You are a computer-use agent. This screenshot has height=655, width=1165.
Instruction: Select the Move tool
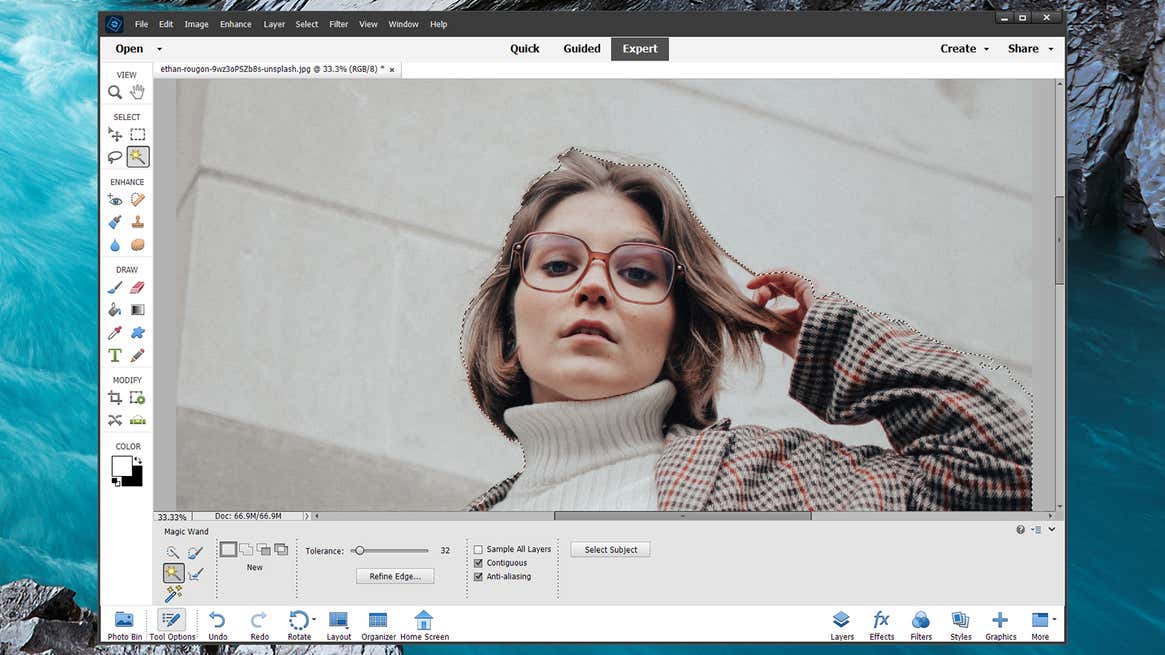tap(115, 134)
